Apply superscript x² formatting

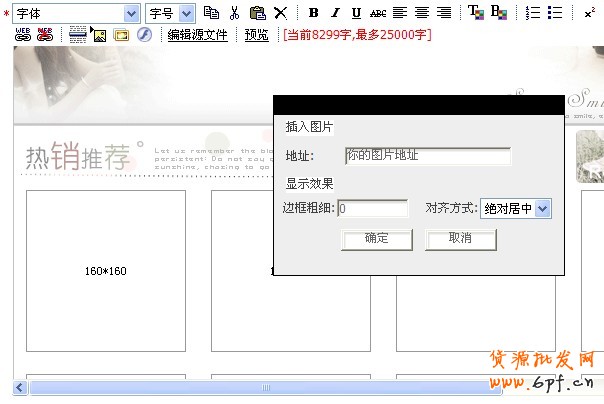tap(589, 13)
